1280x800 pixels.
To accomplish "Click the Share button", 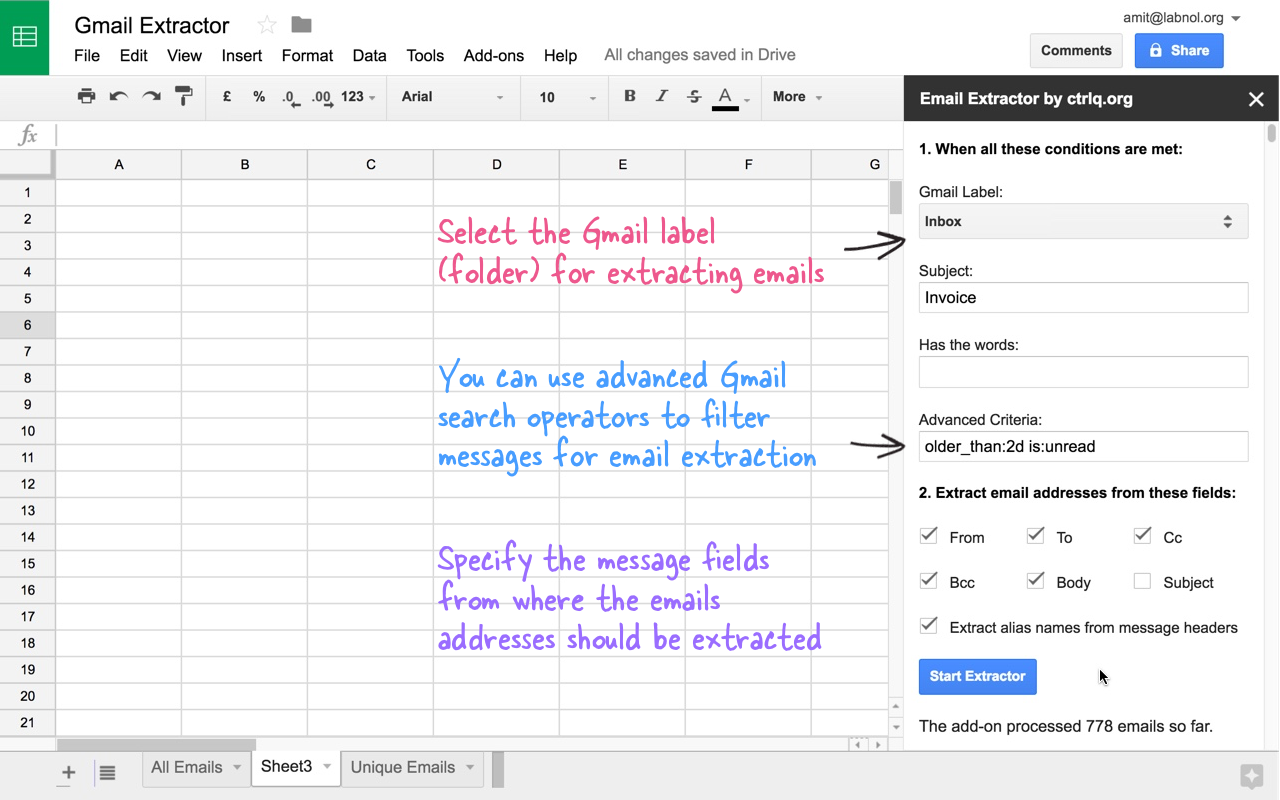I will (1179, 50).
